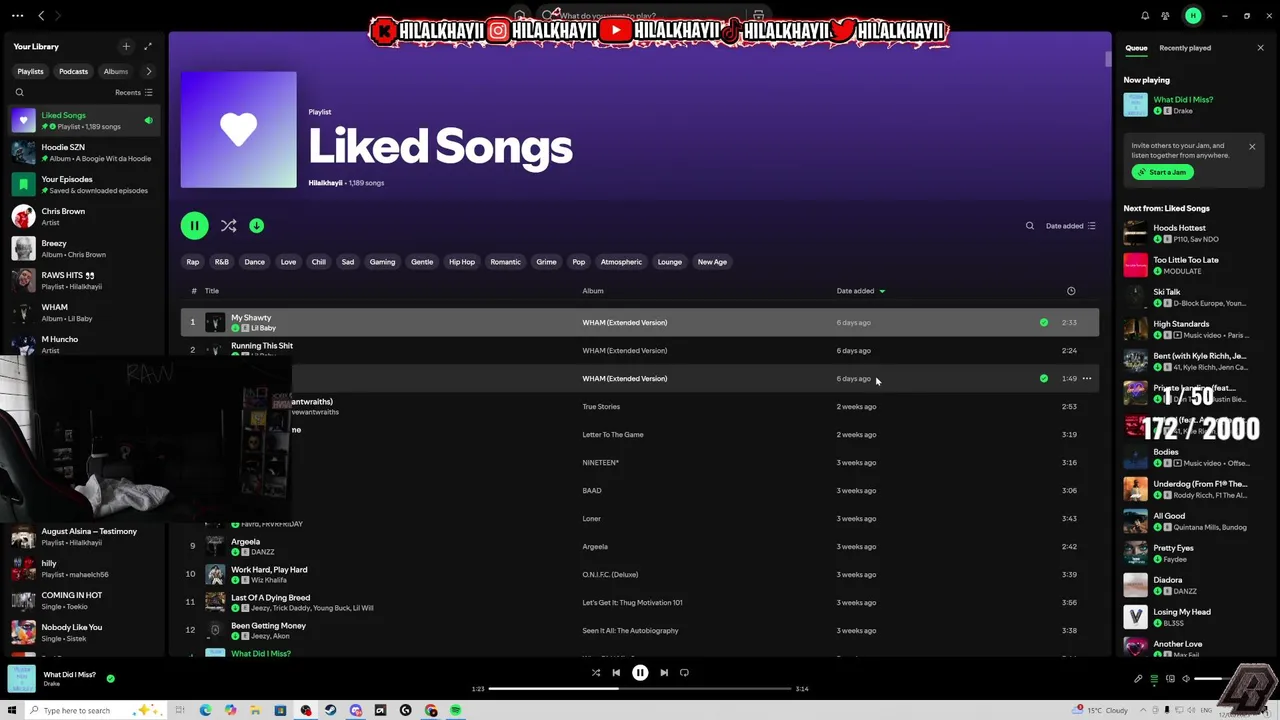Toggle repeat in the bottom player bar

(684, 673)
